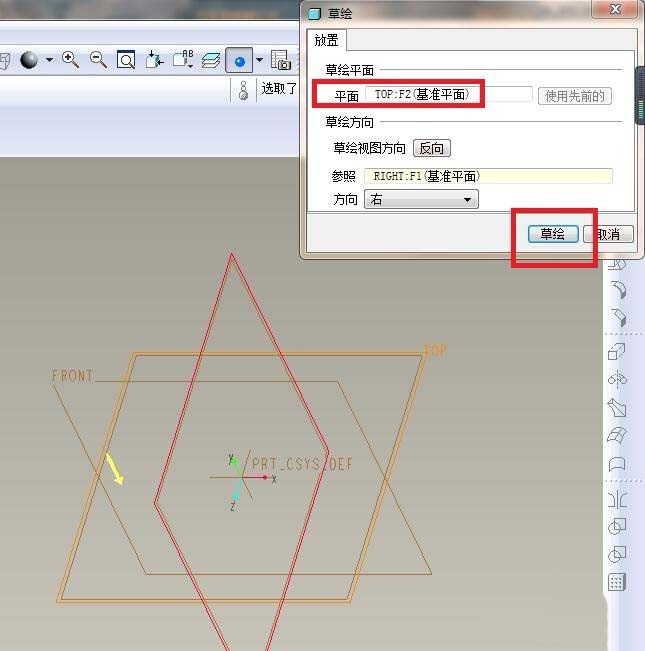Click the table with camera icon
Viewport: 645px width, 651px height.
pyautogui.click(x=281, y=60)
